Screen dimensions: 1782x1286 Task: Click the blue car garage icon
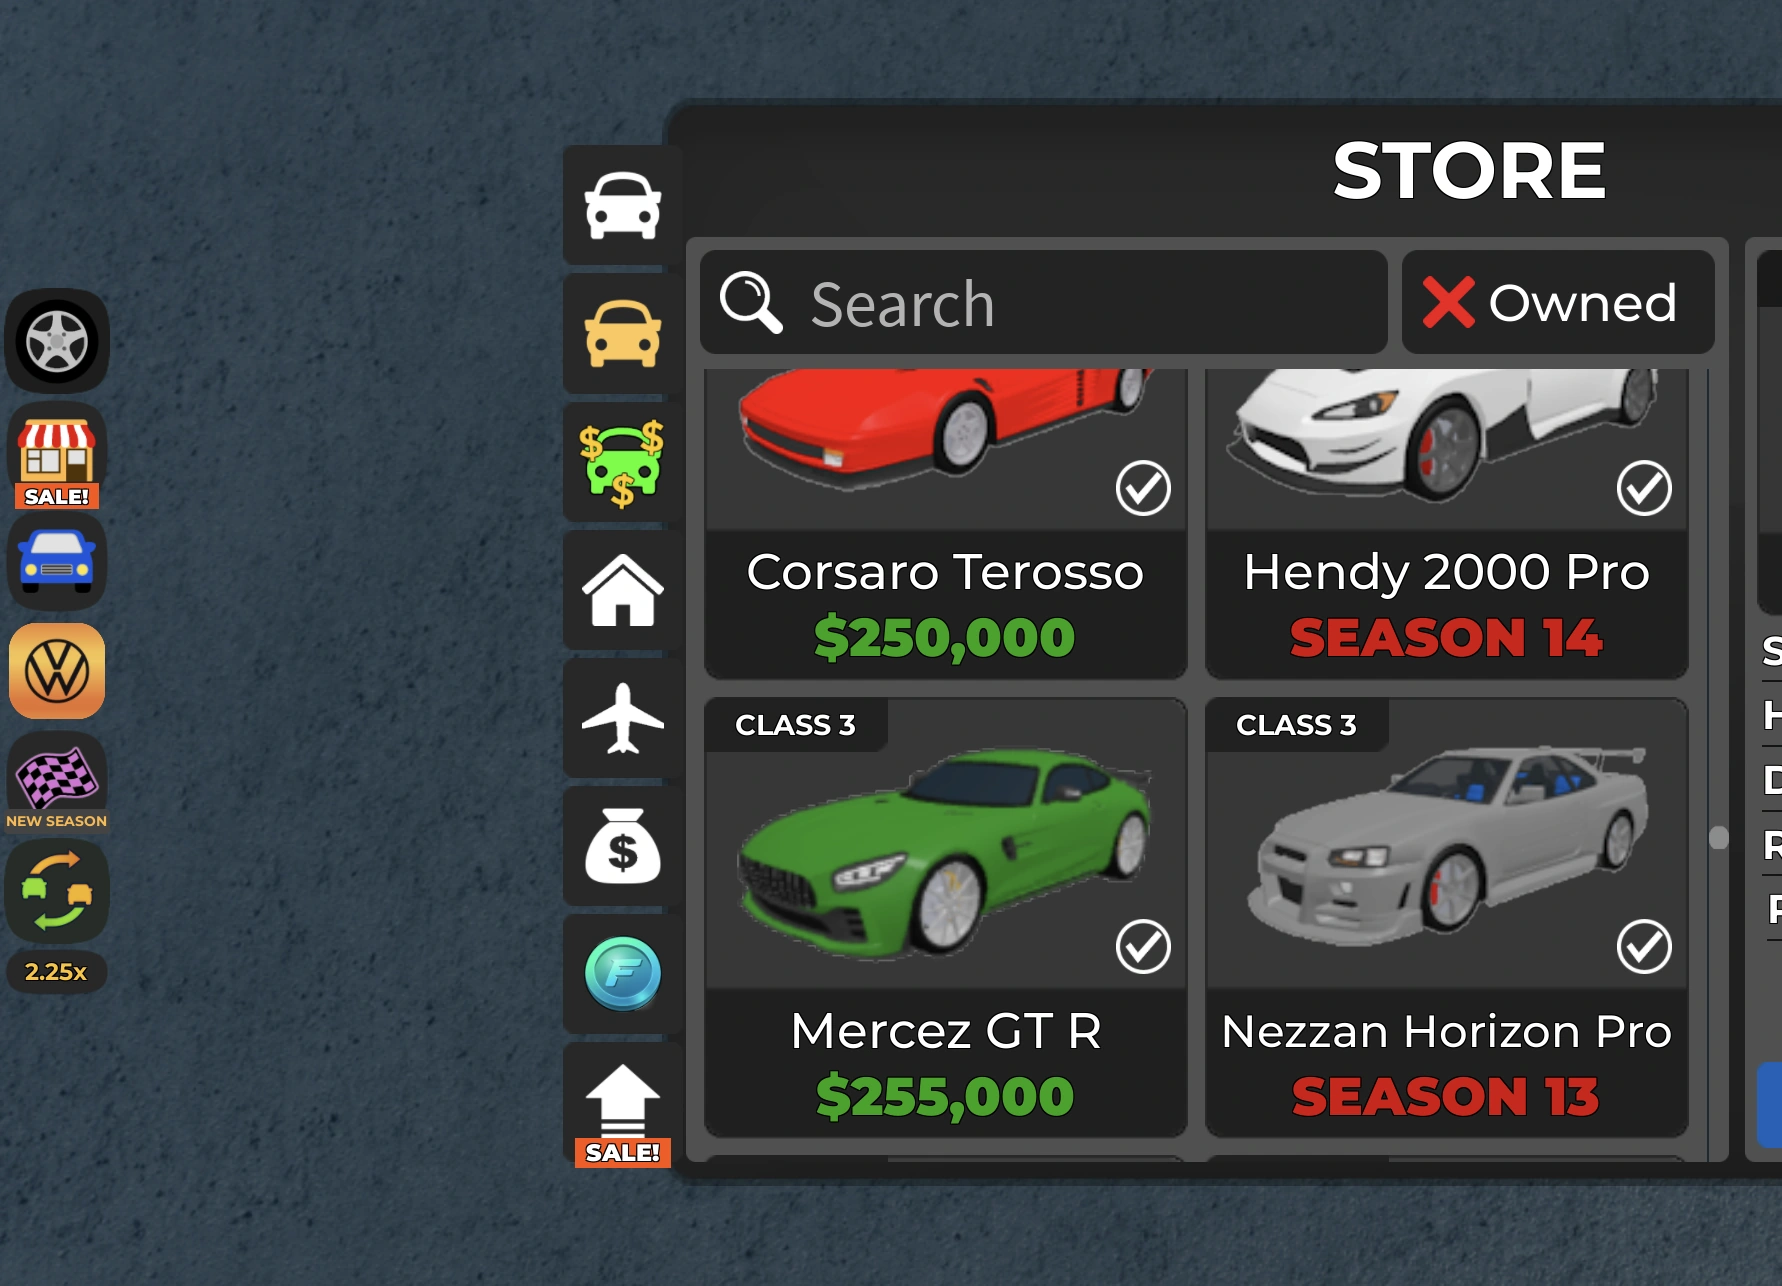[x=57, y=563]
